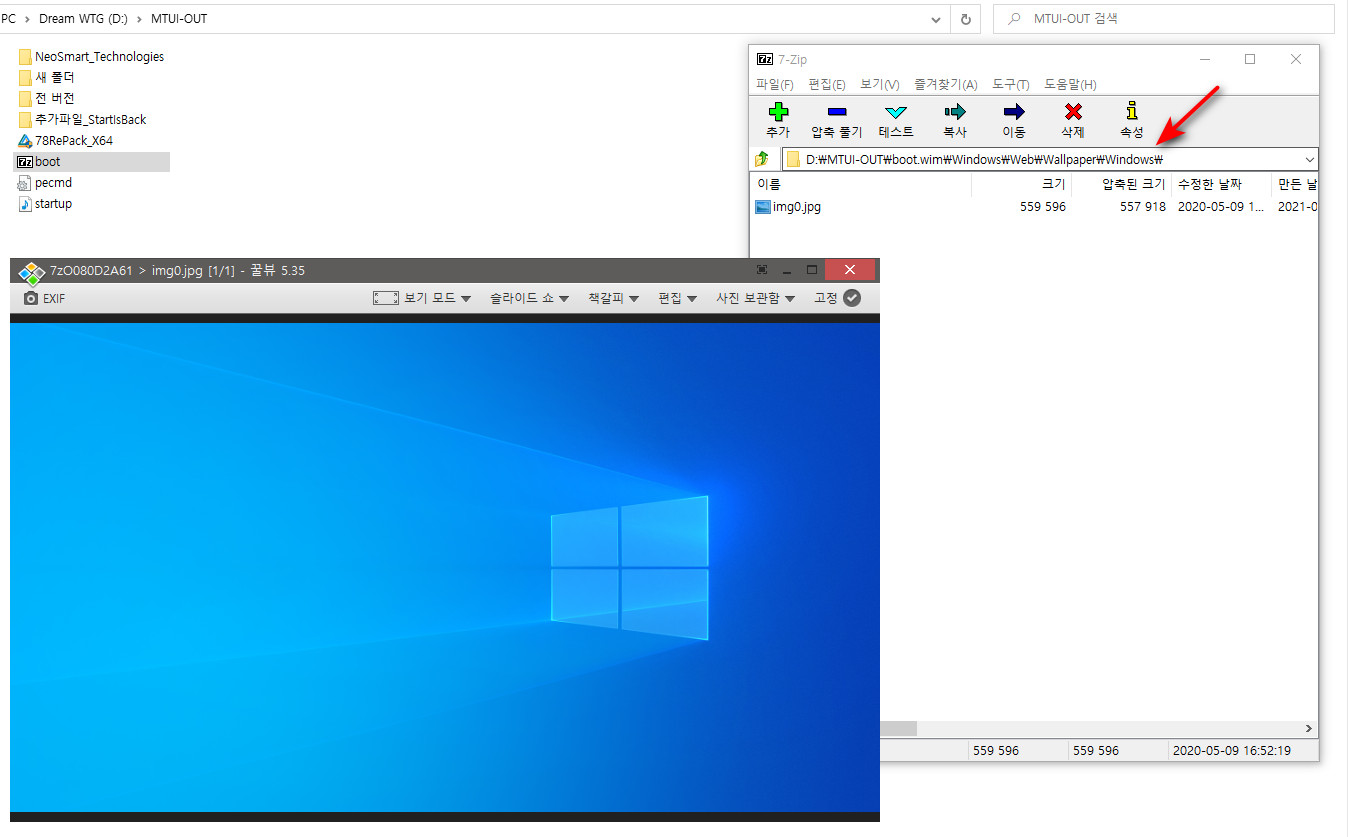The height and width of the screenshot is (837, 1348).
Task: Select the pecmd file in Explorer
Action: pos(45,183)
